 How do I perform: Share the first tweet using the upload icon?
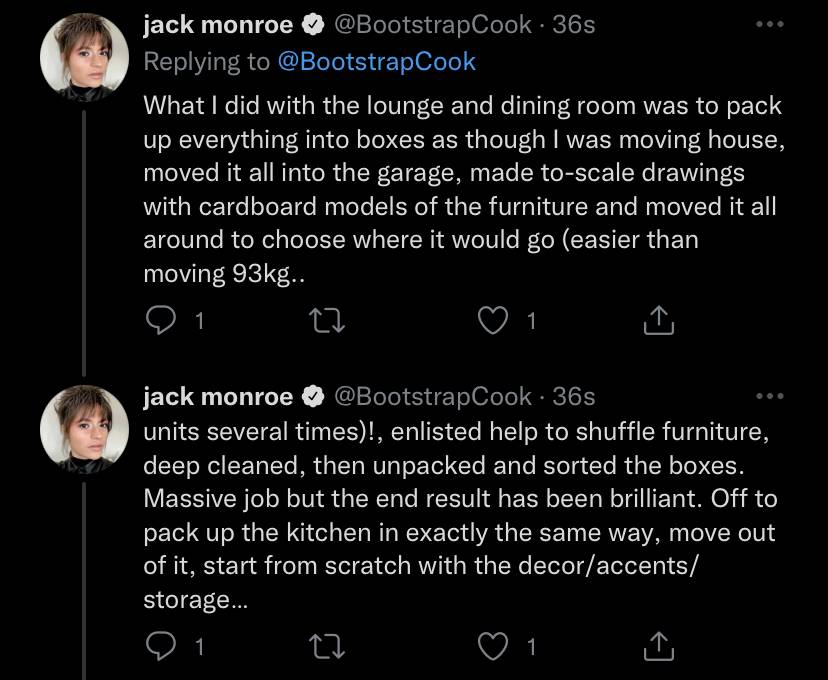coord(658,320)
